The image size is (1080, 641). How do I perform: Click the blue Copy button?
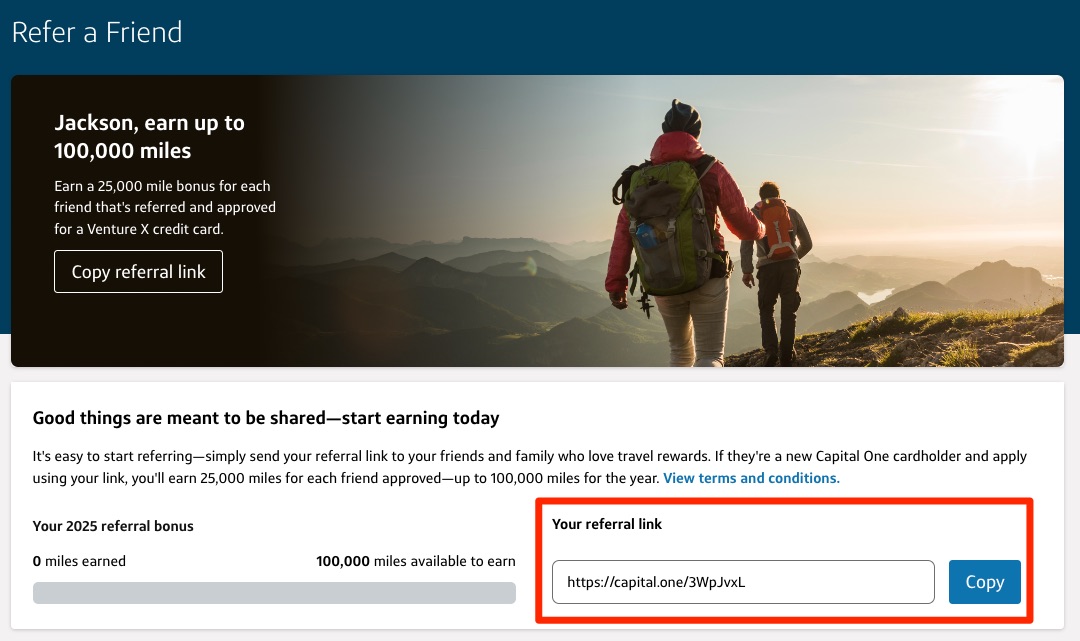[x=984, y=581]
